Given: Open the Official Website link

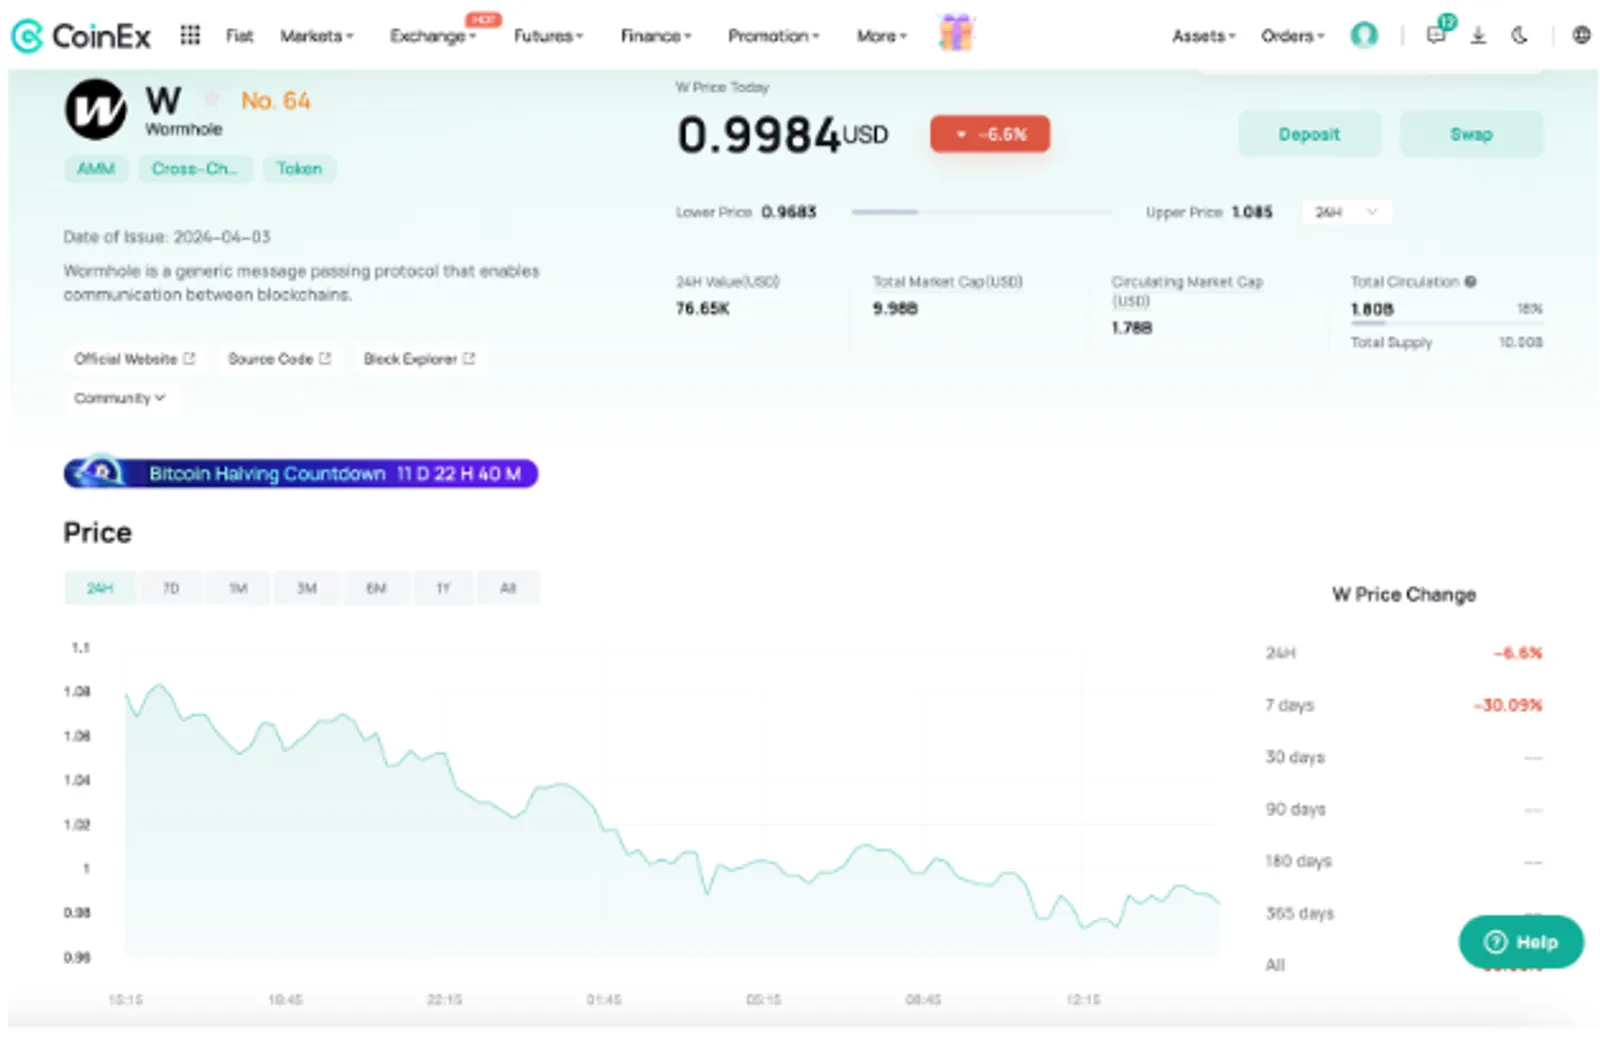Looking at the screenshot, I should pyautogui.click(x=134, y=359).
